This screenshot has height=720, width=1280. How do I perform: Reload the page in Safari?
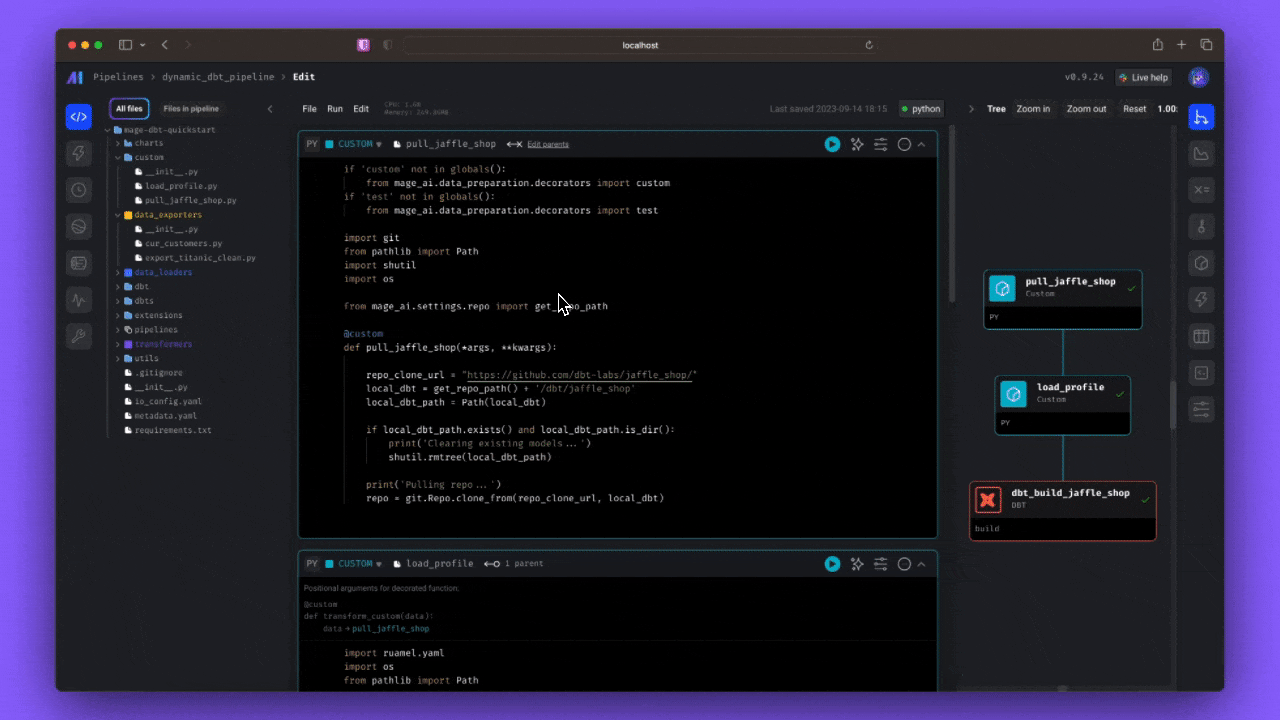tap(869, 45)
